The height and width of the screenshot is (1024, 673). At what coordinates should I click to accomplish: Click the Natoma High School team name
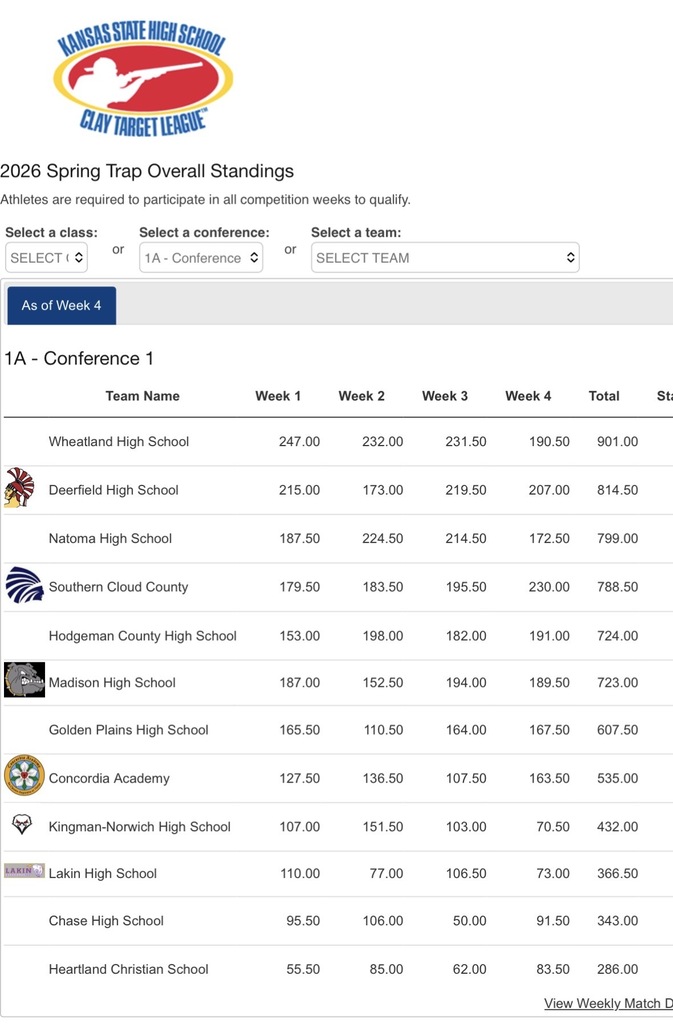(110, 538)
